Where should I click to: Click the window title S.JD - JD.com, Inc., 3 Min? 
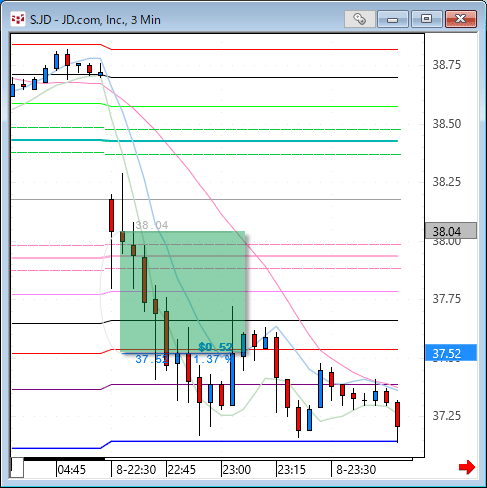click(95, 20)
